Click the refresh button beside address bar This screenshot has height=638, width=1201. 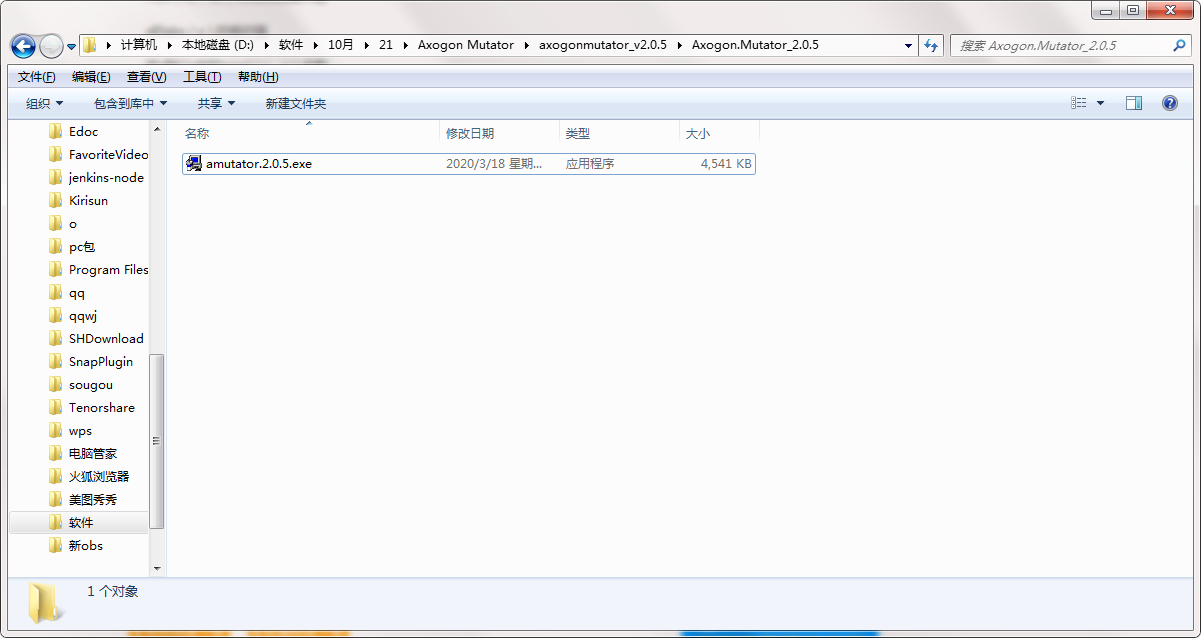932,45
